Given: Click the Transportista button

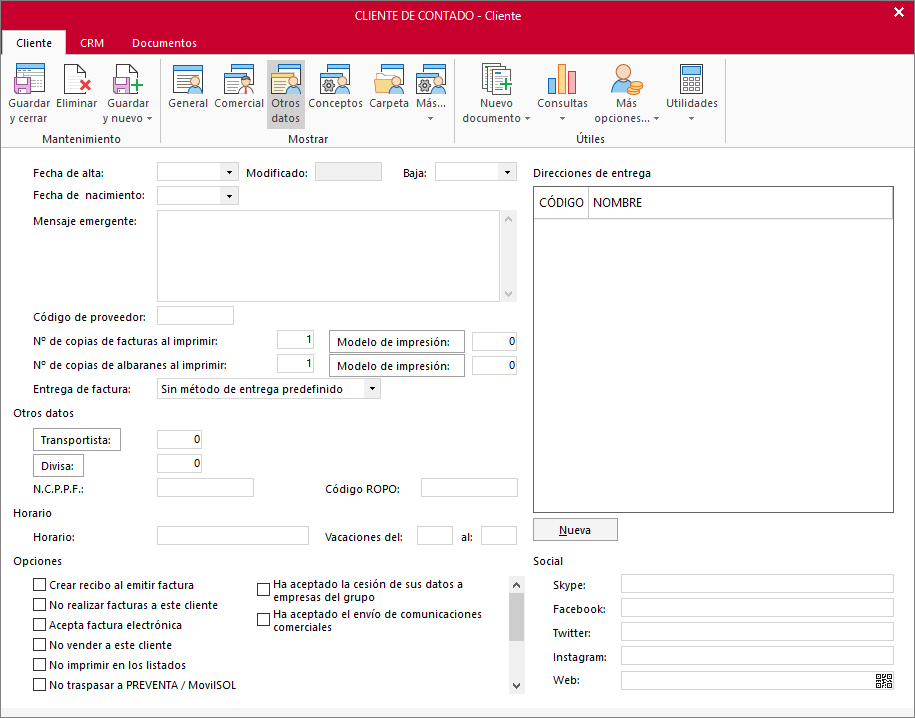Looking at the screenshot, I should tap(77, 440).
